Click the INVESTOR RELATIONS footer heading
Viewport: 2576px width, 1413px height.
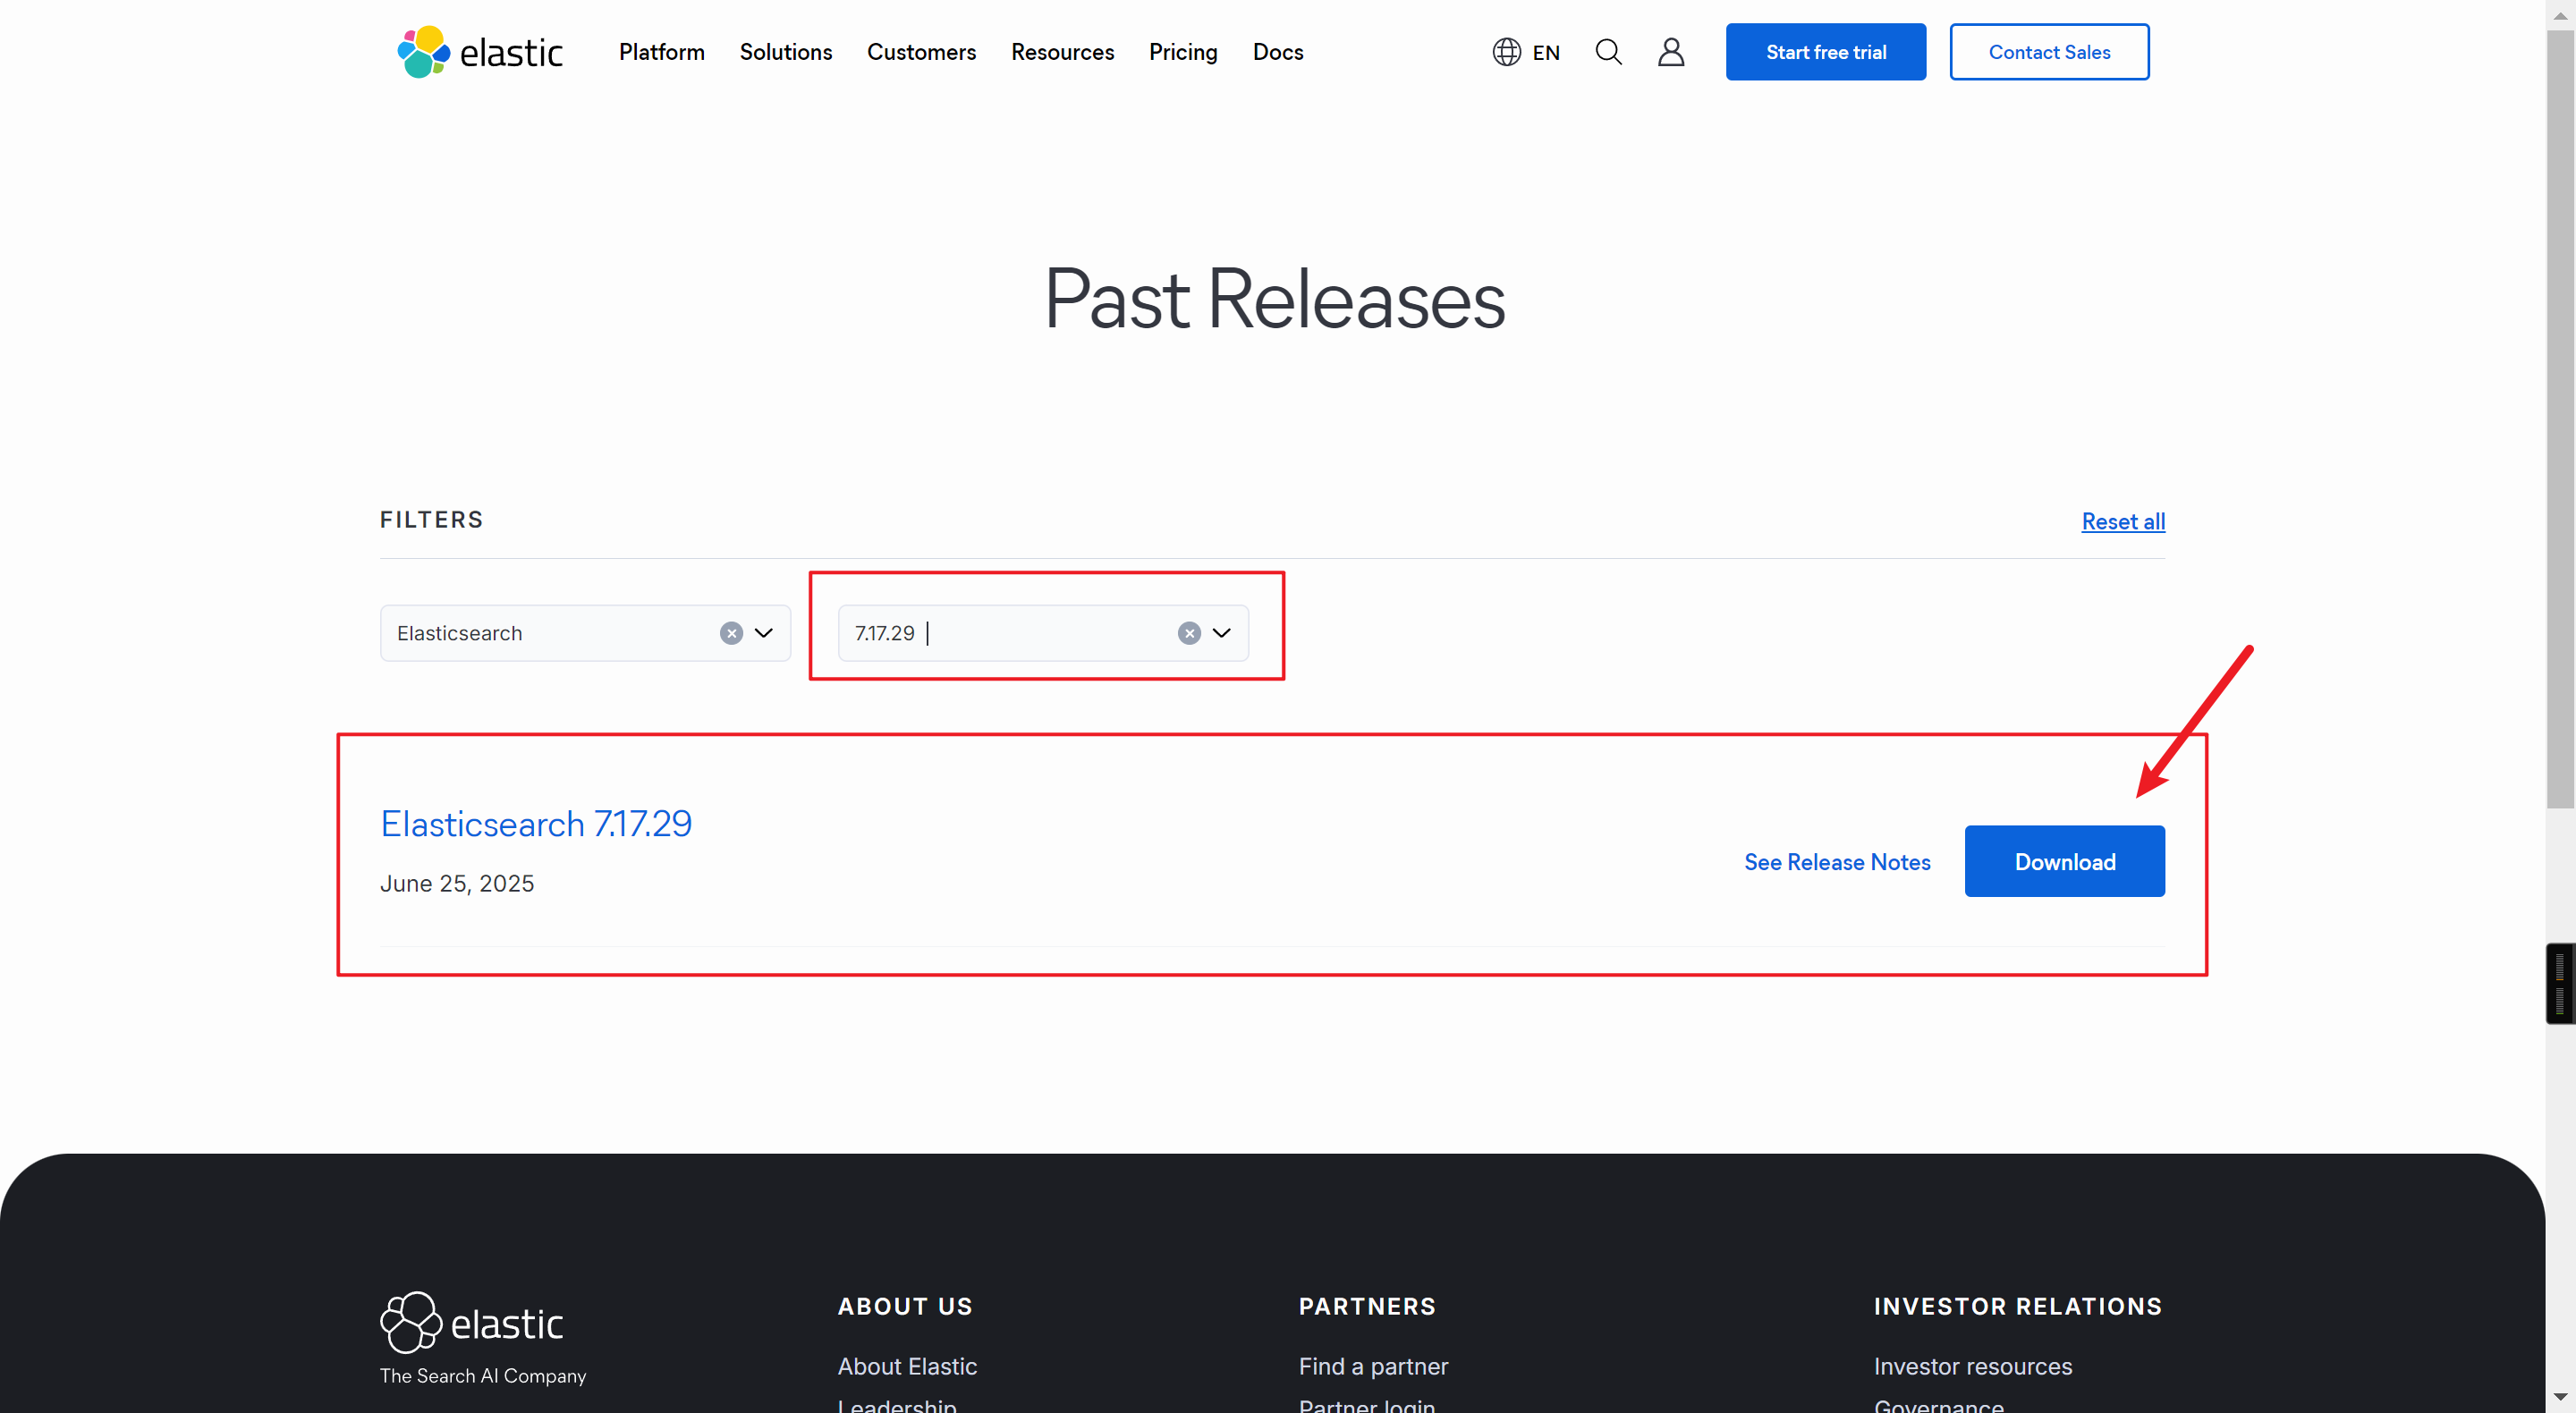(x=2017, y=1306)
